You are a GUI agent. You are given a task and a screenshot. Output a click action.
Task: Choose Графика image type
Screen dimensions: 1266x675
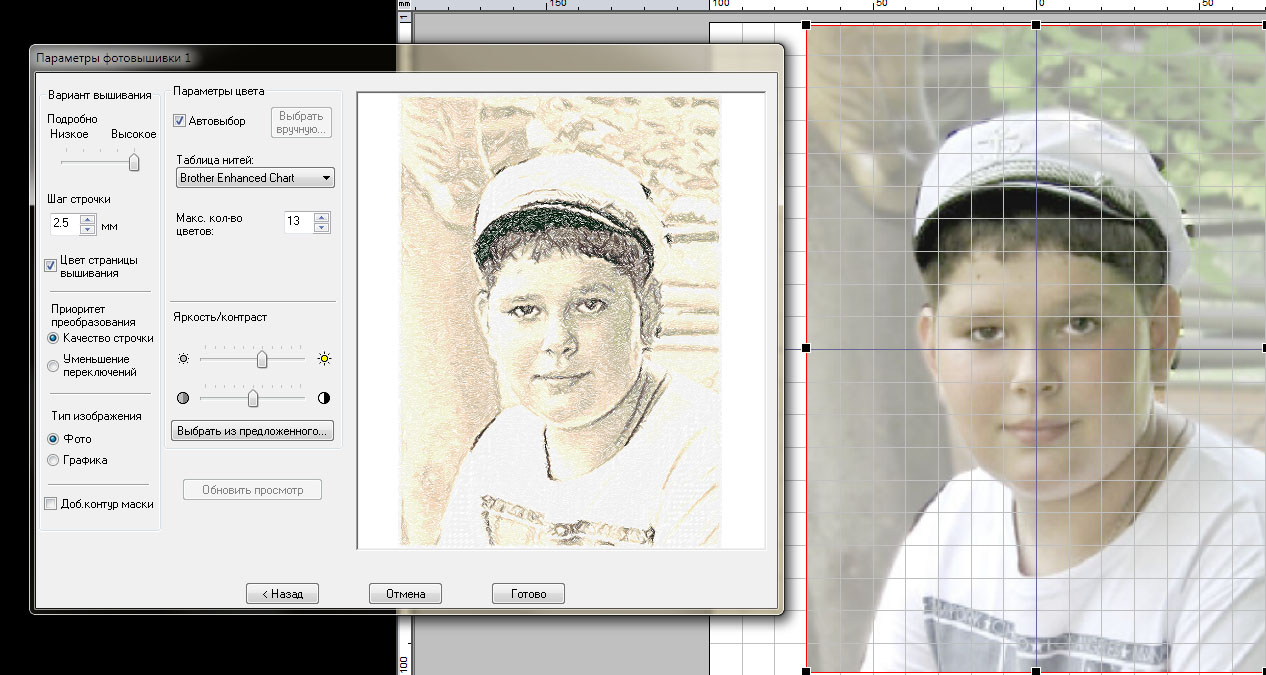(54, 460)
